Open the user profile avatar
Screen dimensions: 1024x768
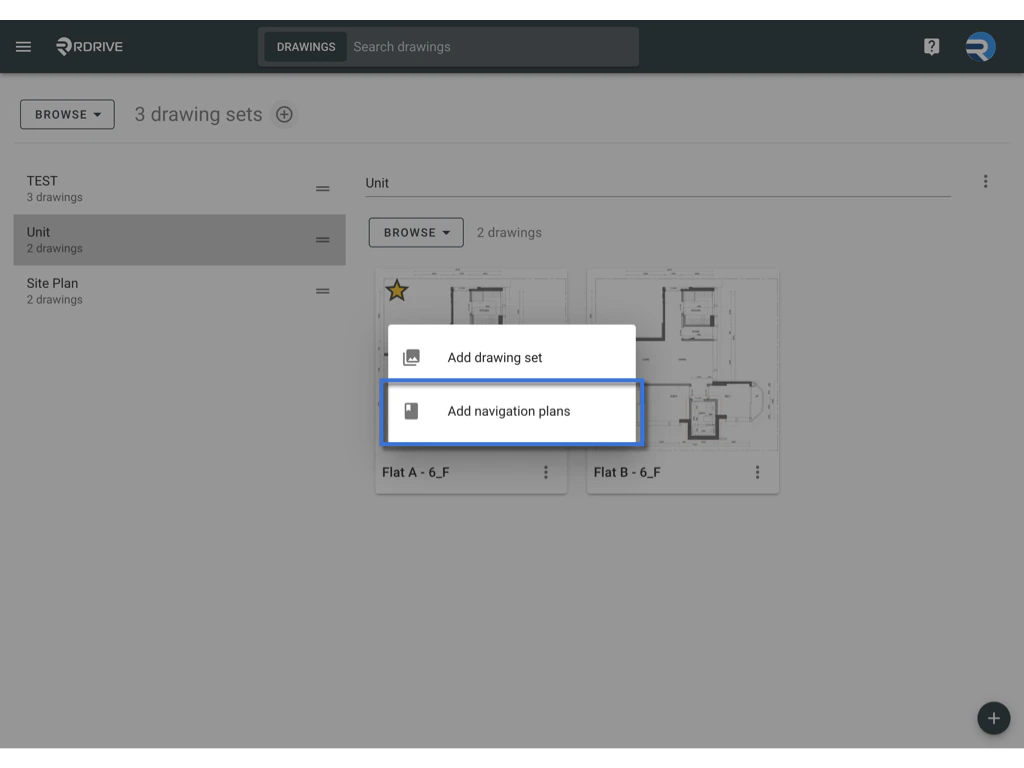click(979, 46)
